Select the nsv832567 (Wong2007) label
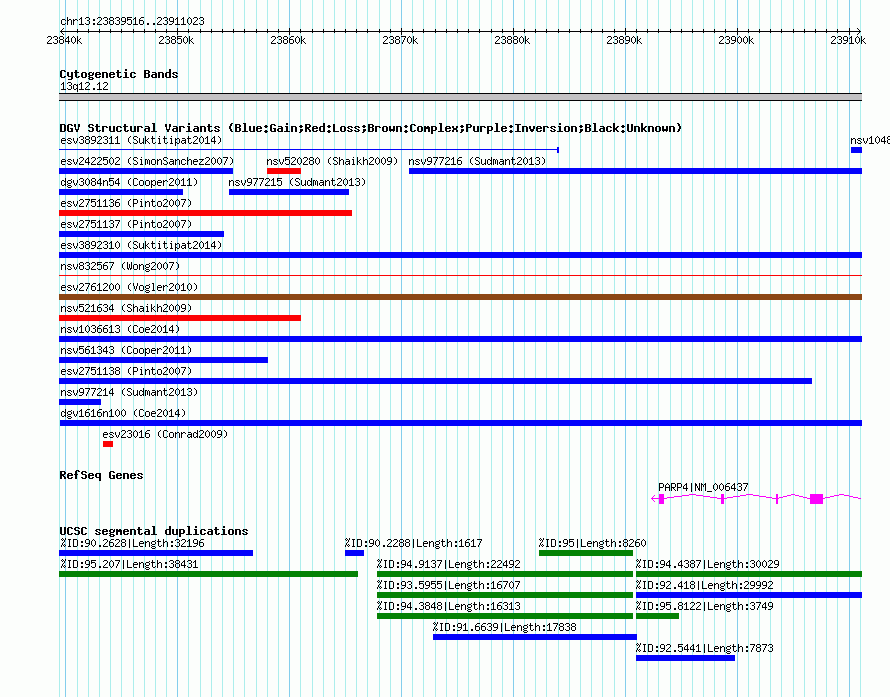This screenshot has height=697, width=890. (x=120, y=266)
